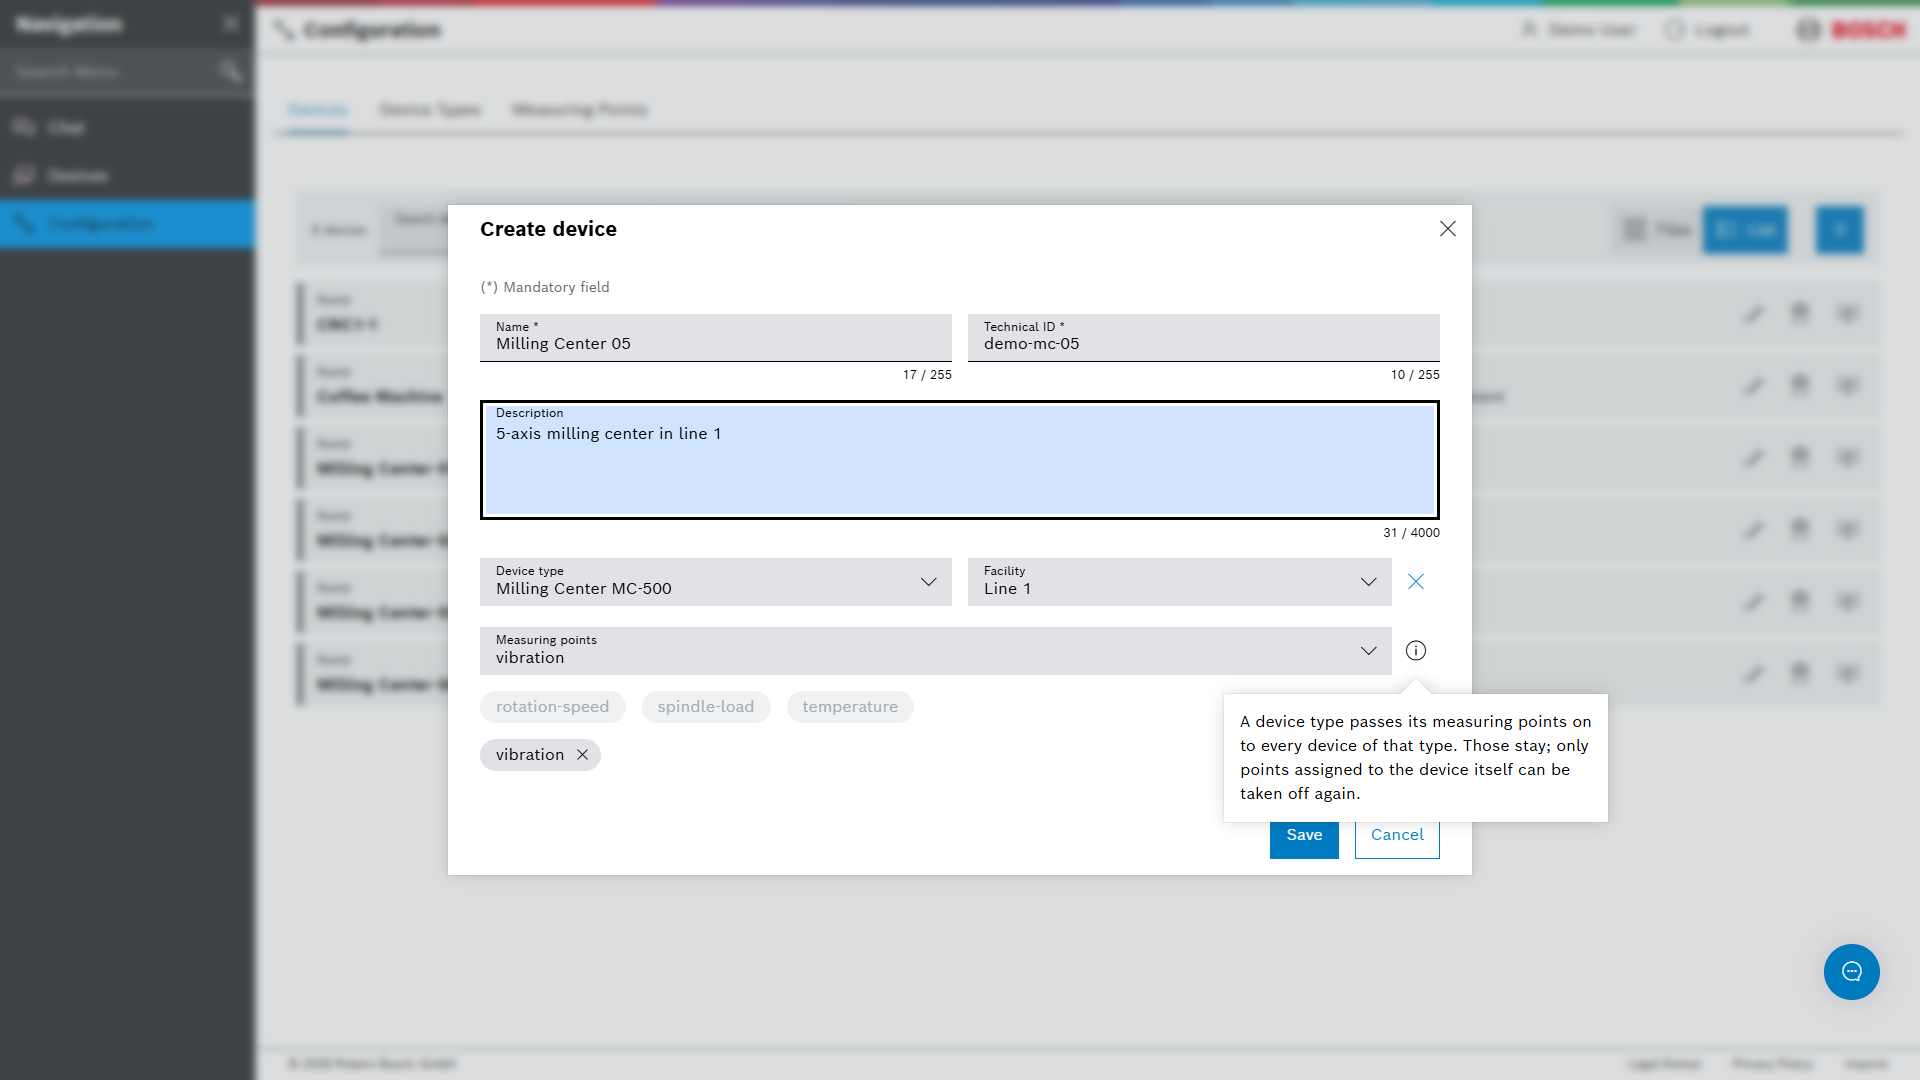
Task: Click the pencil edit icon in the first device row
Action: pos(1754,315)
